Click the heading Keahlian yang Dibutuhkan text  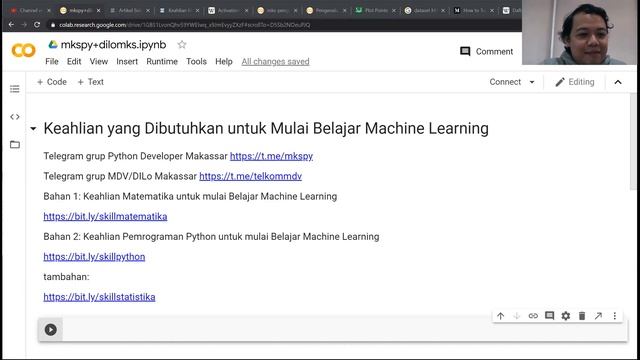pos(266,129)
